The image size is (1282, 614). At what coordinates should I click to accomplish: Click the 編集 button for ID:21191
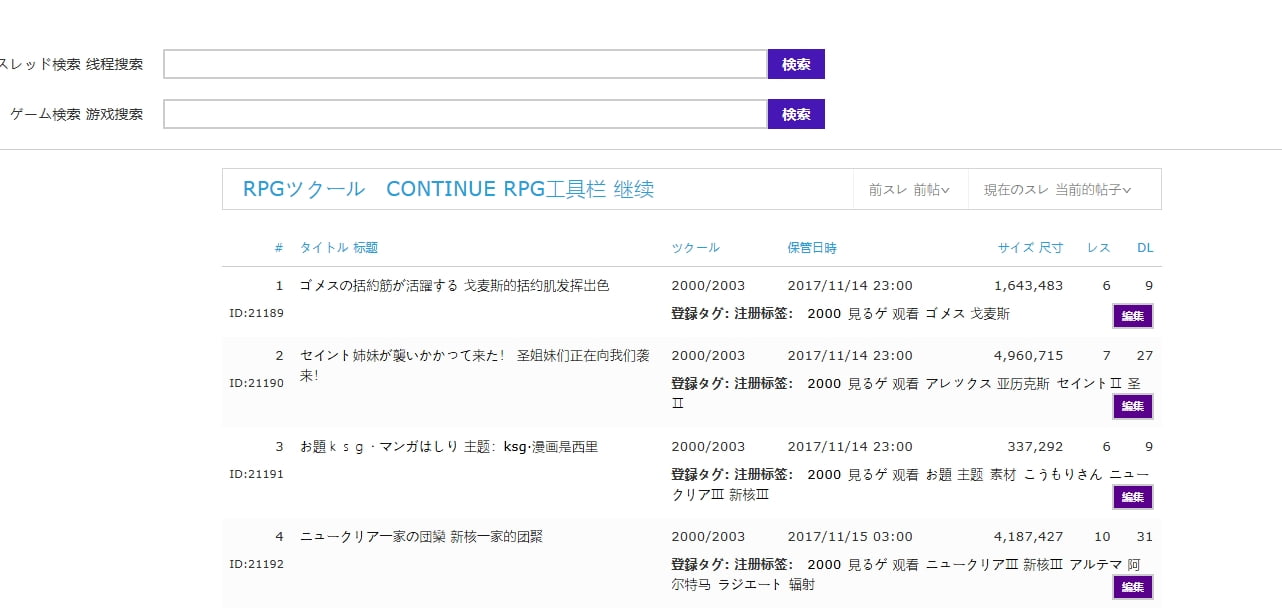(x=1133, y=497)
